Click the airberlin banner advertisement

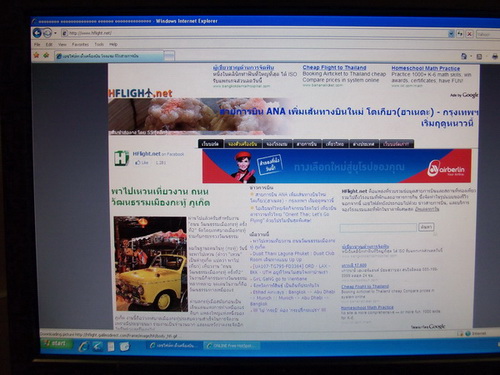coord(337,166)
